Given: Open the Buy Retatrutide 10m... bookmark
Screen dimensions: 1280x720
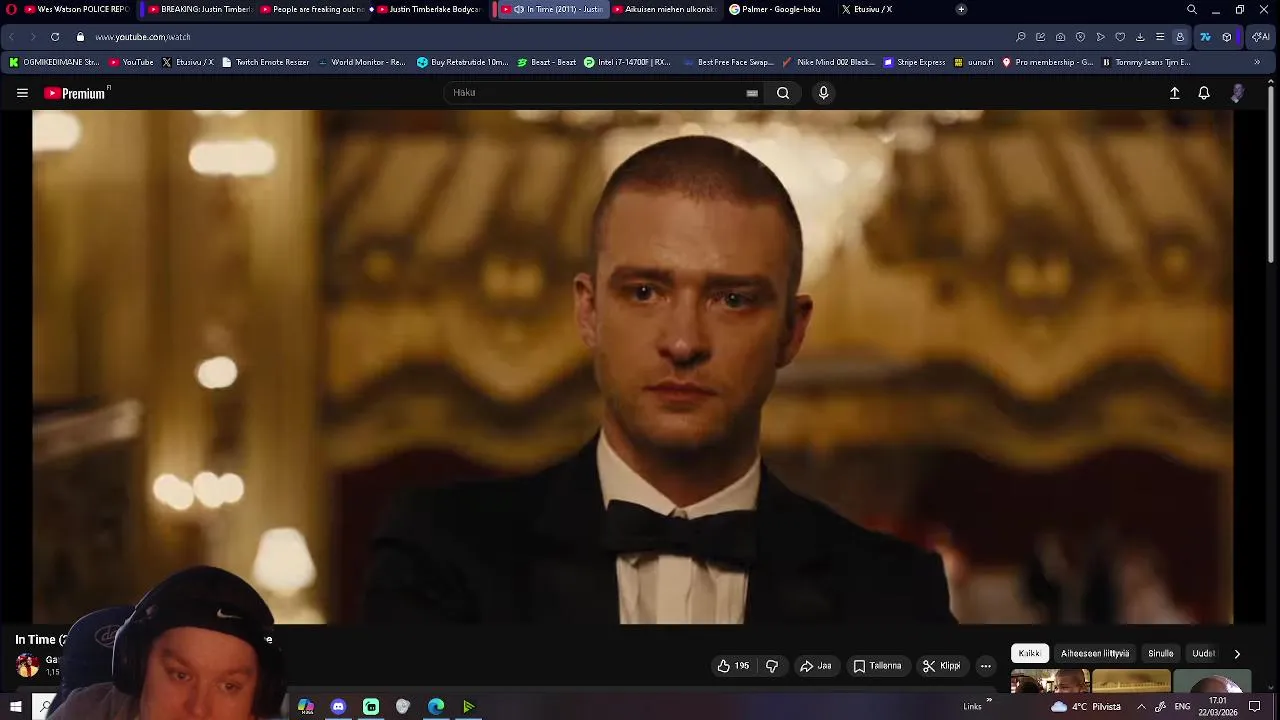Looking at the screenshot, I should 462,62.
